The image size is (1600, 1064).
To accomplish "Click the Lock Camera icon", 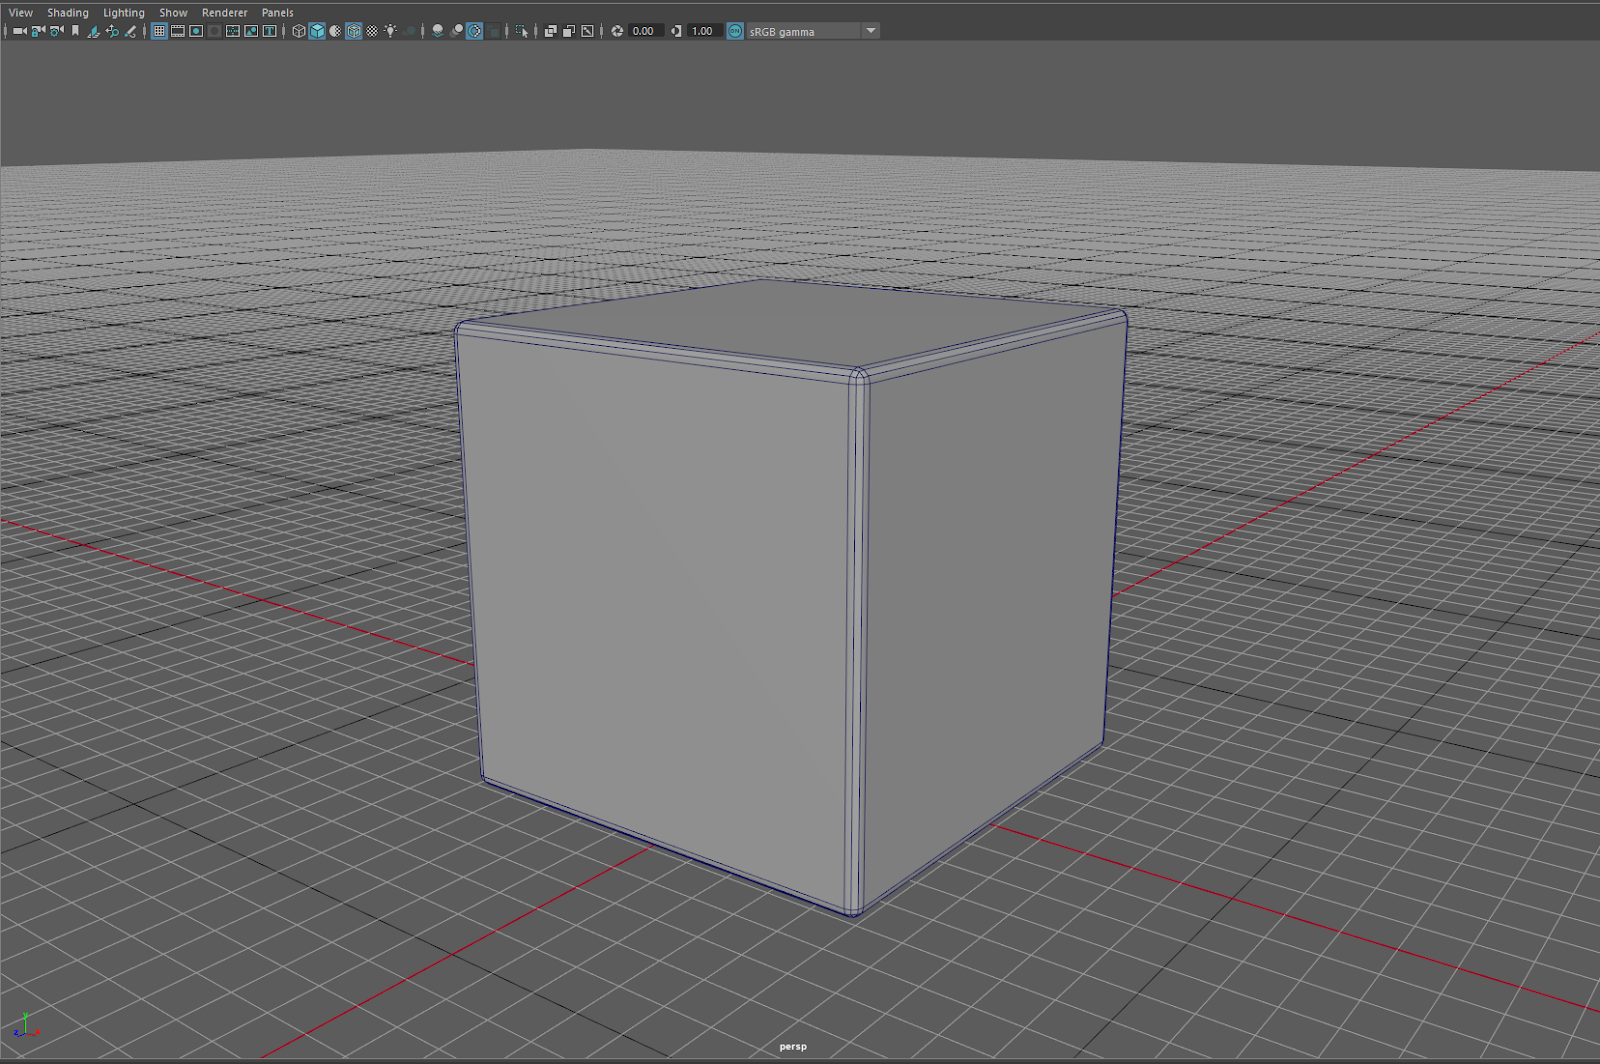I will [x=38, y=31].
